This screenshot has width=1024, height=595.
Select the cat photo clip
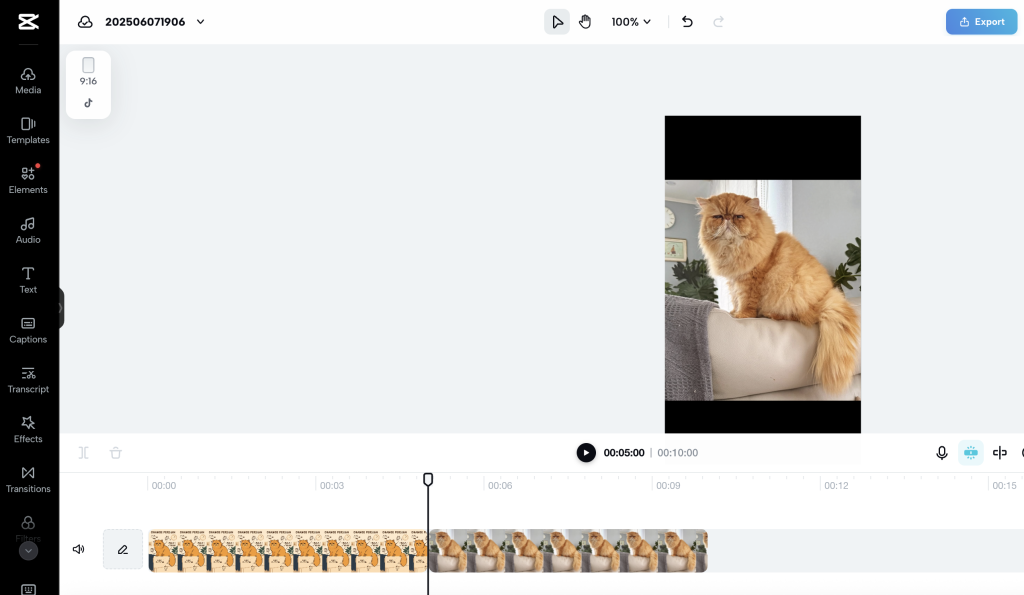[x=568, y=551]
